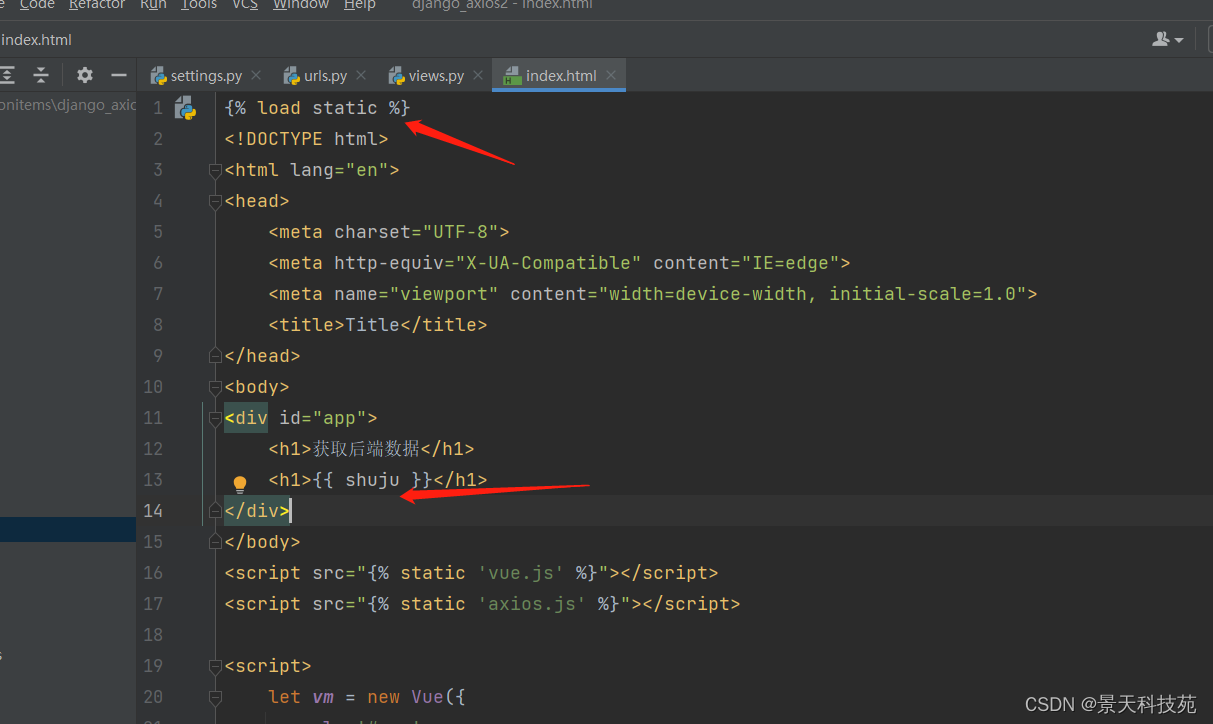The width and height of the screenshot is (1213, 724).
Task: Open the Help menu
Action: [x=360, y=5]
